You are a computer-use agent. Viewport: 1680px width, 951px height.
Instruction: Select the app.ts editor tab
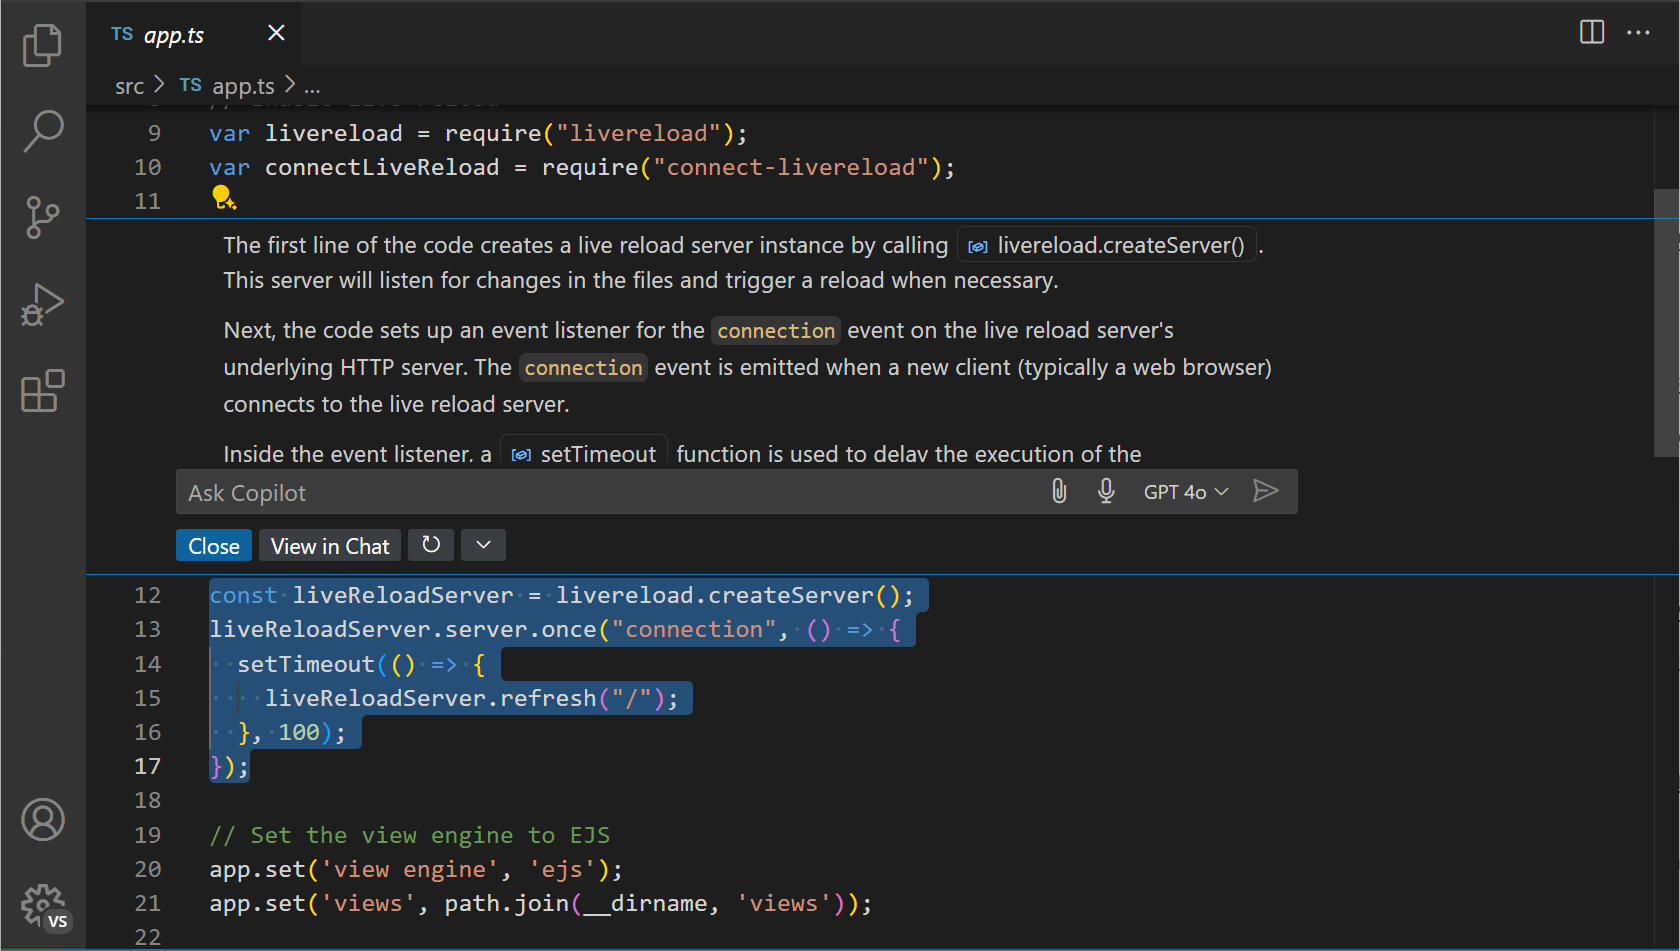coord(173,34)
